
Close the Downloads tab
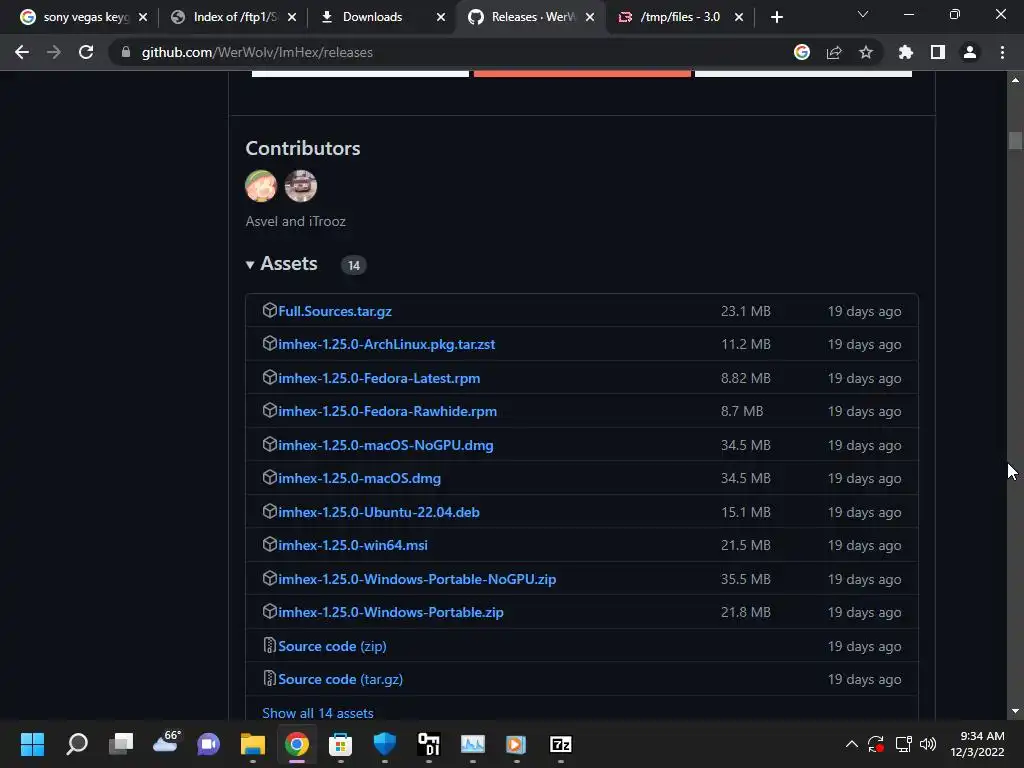tap(441, 17)
